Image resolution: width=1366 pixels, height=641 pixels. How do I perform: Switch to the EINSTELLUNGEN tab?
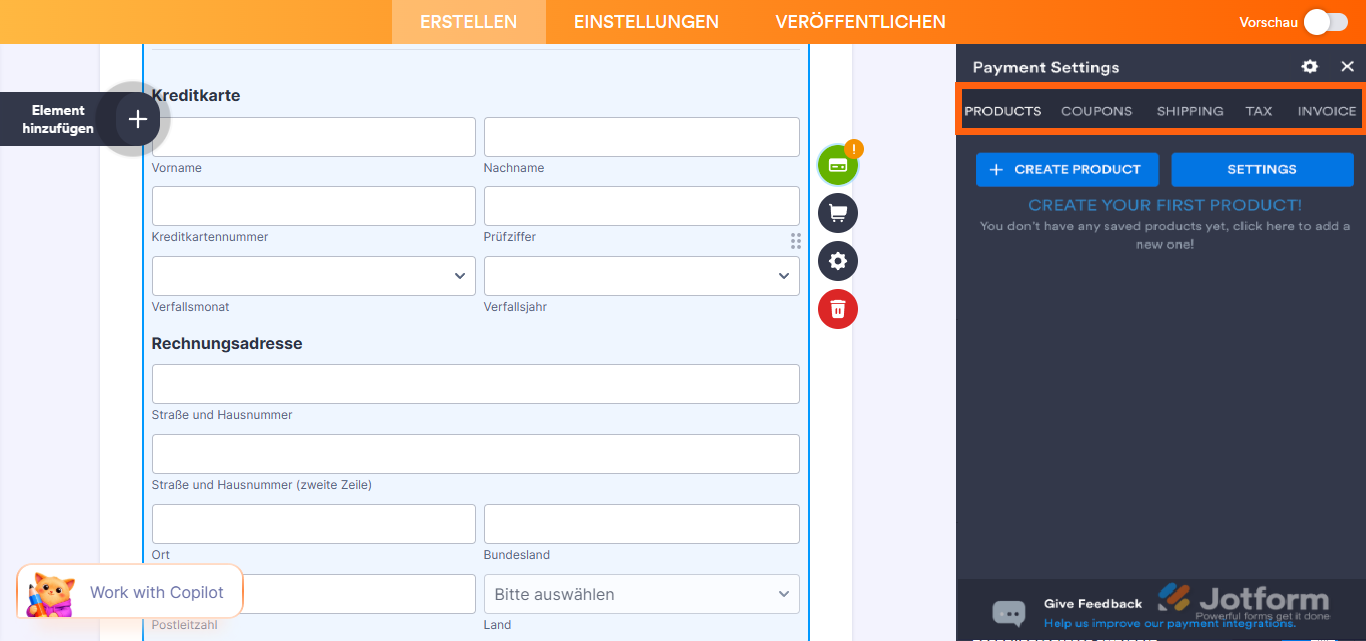tap(646, 22)
